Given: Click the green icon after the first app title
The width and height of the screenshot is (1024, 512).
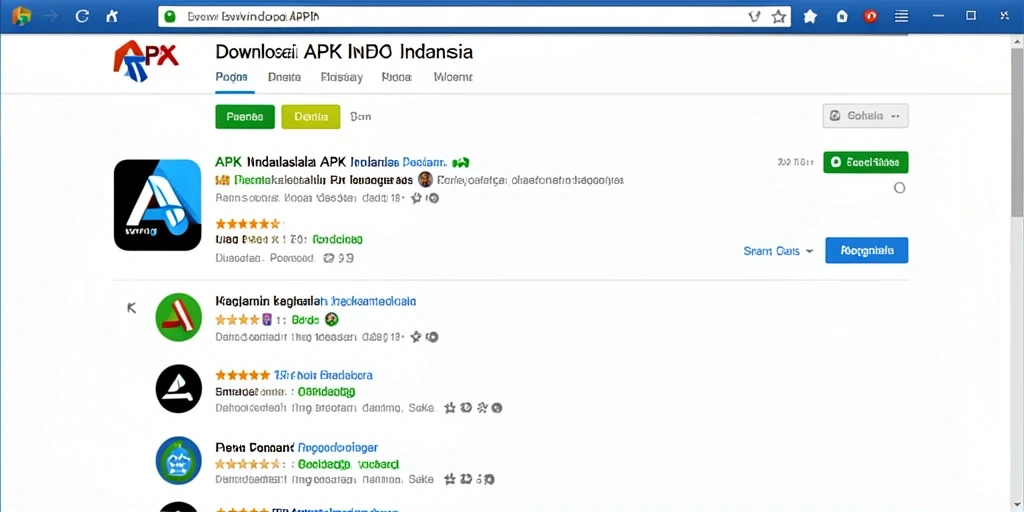Looking at the screenshot, I should tap(460, 161).
